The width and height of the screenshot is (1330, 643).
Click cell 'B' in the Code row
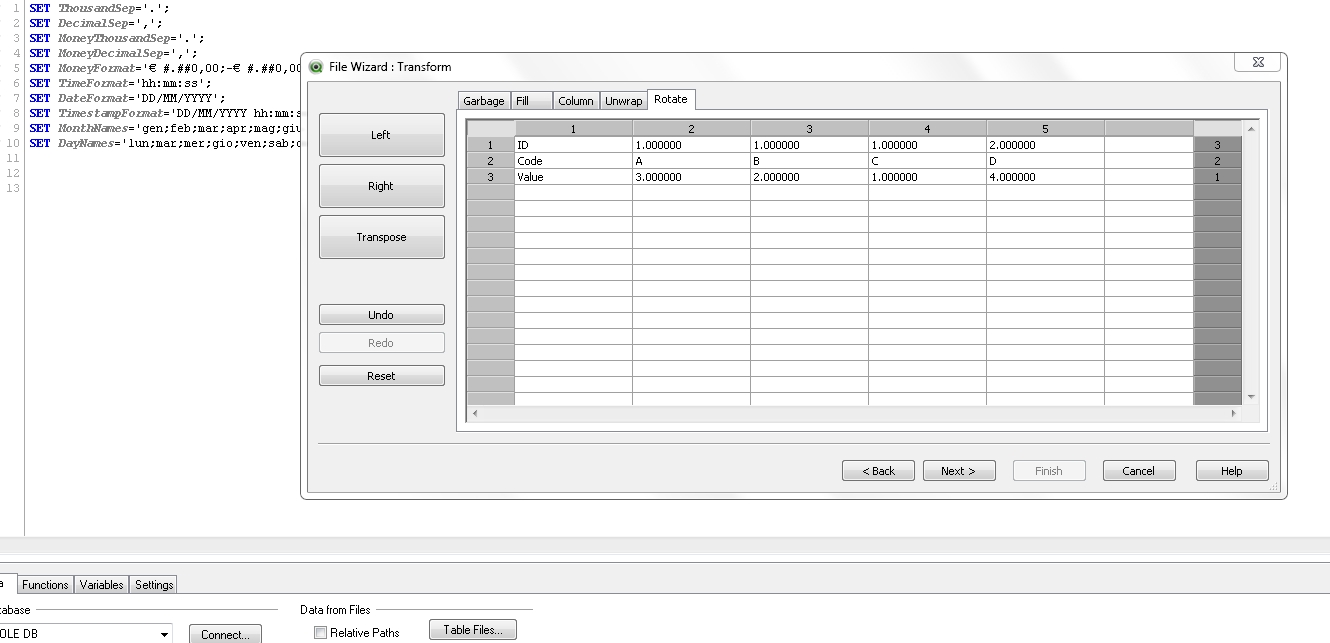tap(809, 161)
